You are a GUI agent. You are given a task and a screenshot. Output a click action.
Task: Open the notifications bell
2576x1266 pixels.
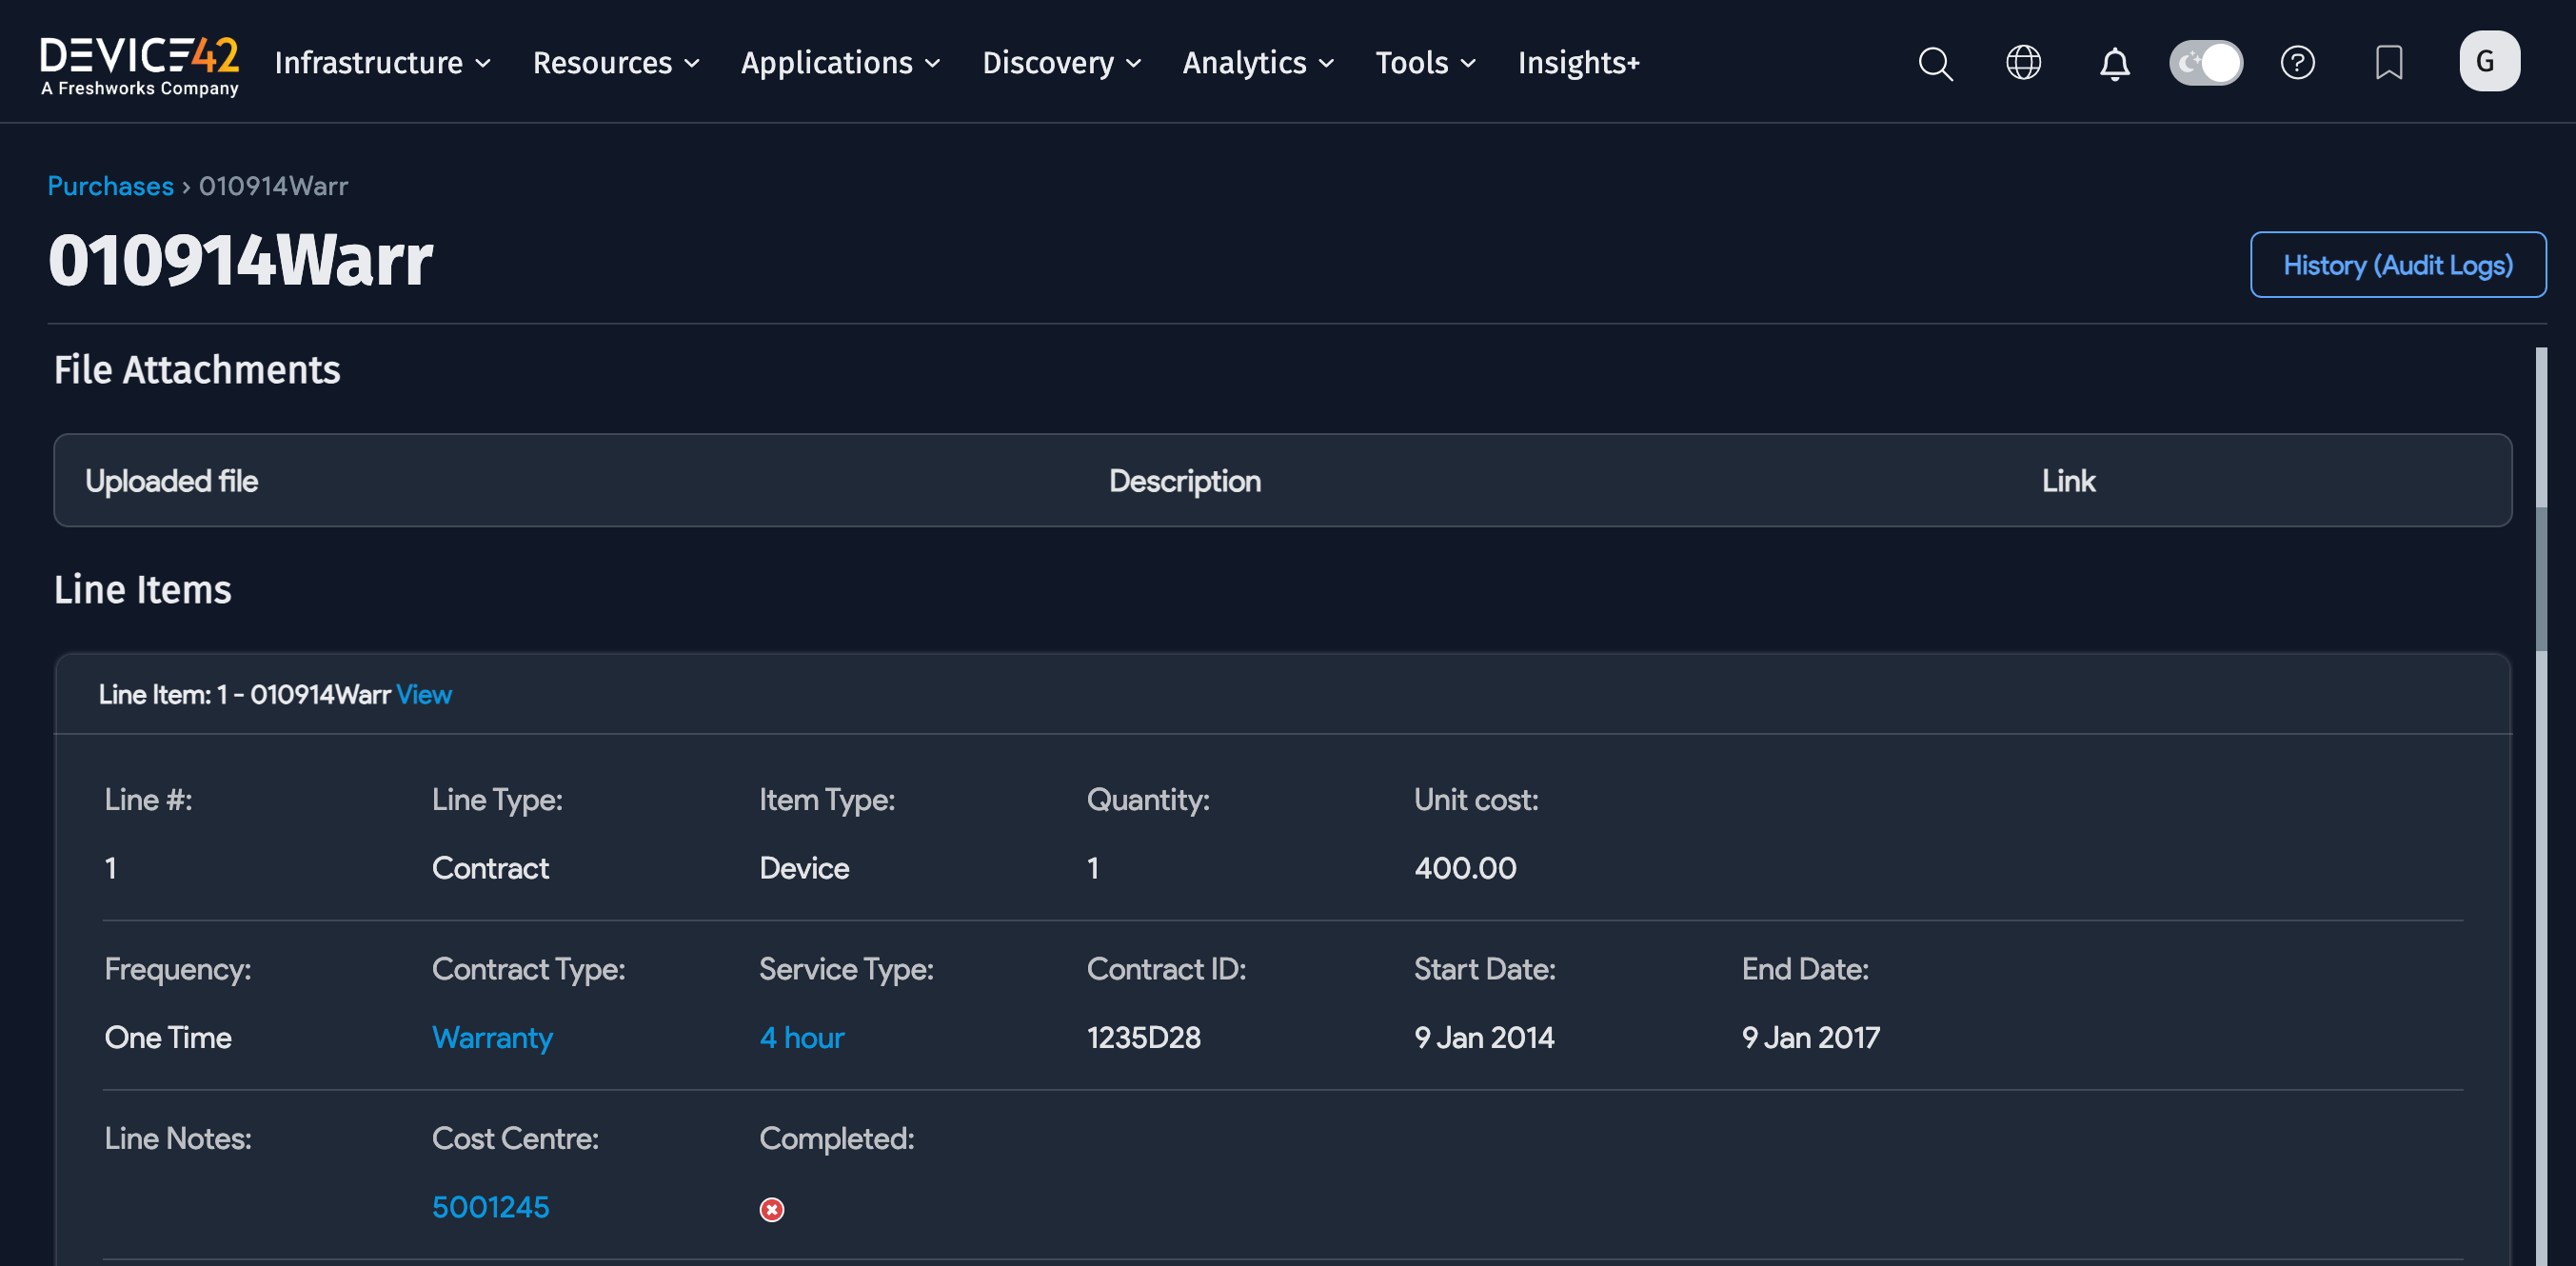click(x=2114, y=64)
